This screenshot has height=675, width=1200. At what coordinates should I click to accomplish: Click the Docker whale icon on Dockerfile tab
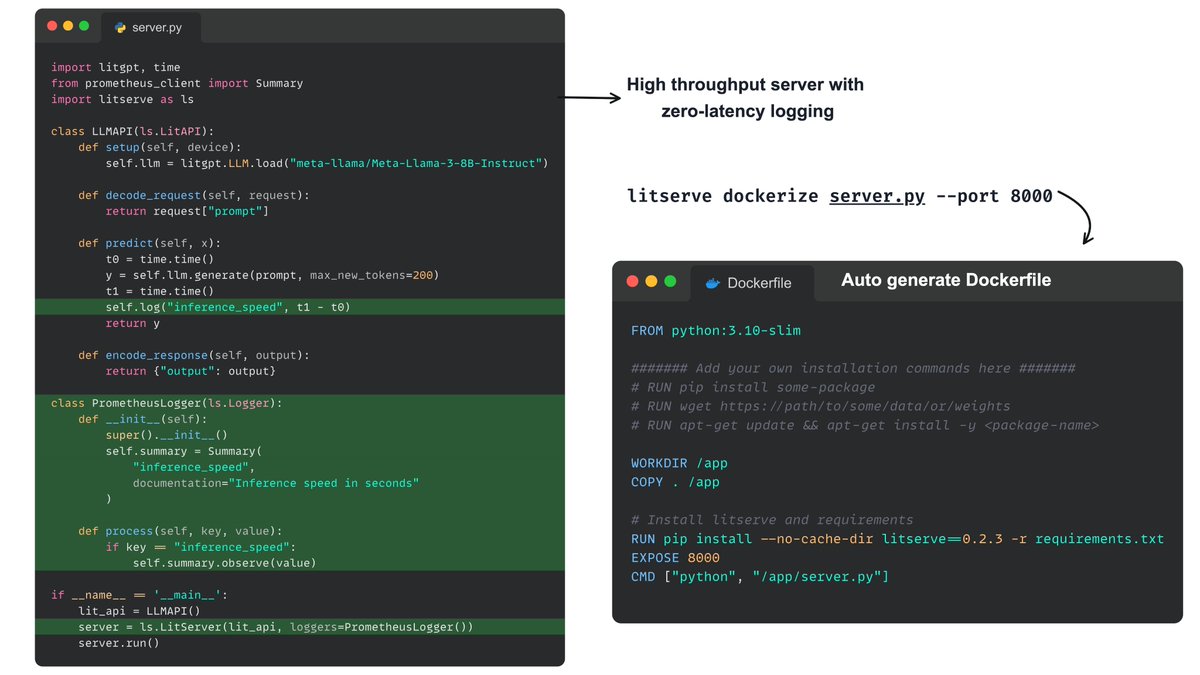click(x=713, y=283)
